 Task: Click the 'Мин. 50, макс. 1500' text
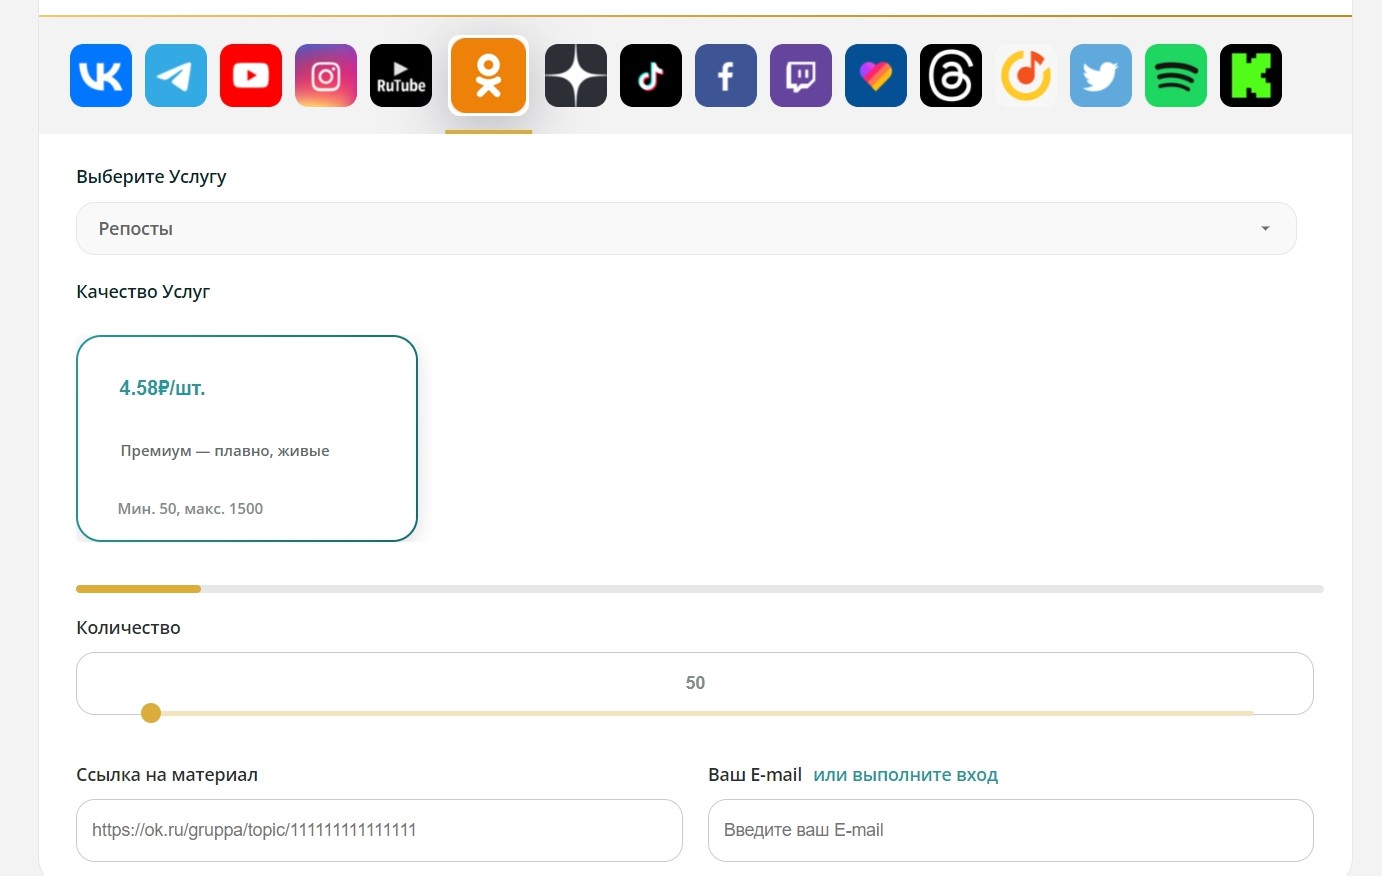(x=190, y=509)
